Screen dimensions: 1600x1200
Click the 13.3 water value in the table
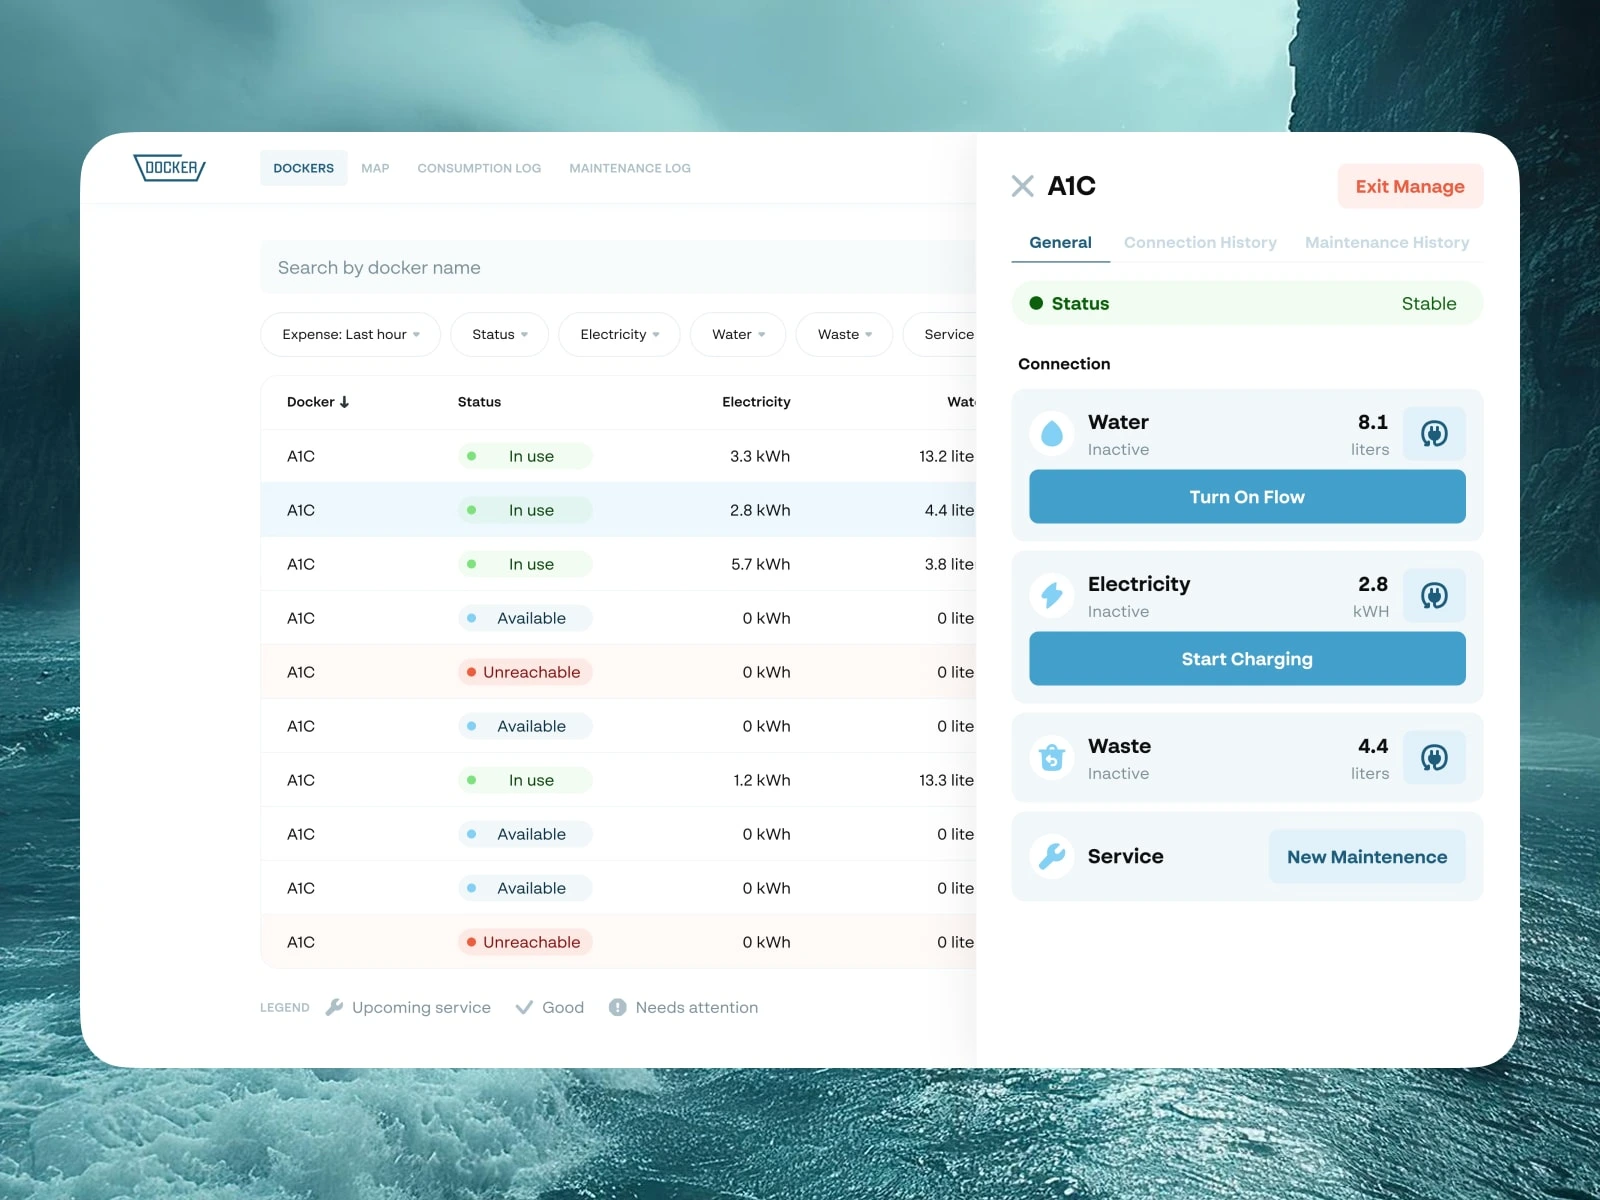(x=946, y=780)
